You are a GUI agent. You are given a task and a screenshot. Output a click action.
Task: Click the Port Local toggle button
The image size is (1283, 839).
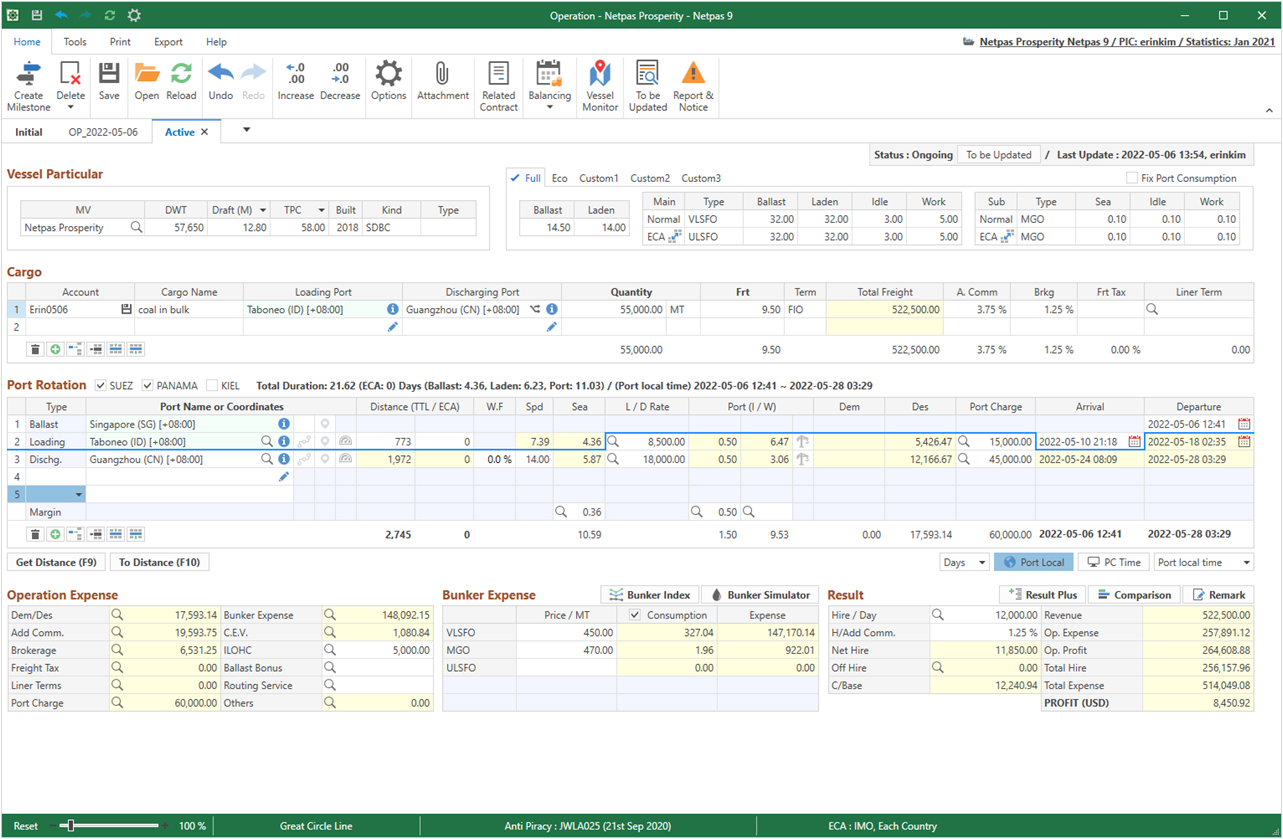(x=1035, y=563)
